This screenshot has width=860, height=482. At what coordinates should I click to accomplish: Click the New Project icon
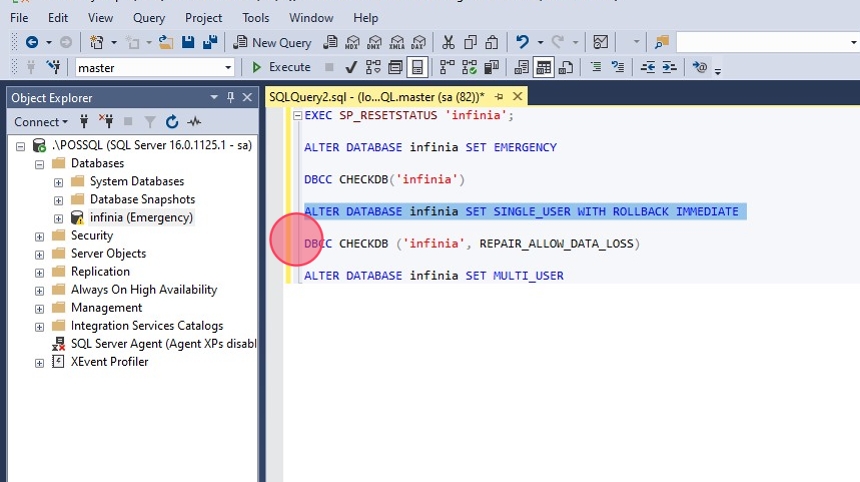(97, 42)
